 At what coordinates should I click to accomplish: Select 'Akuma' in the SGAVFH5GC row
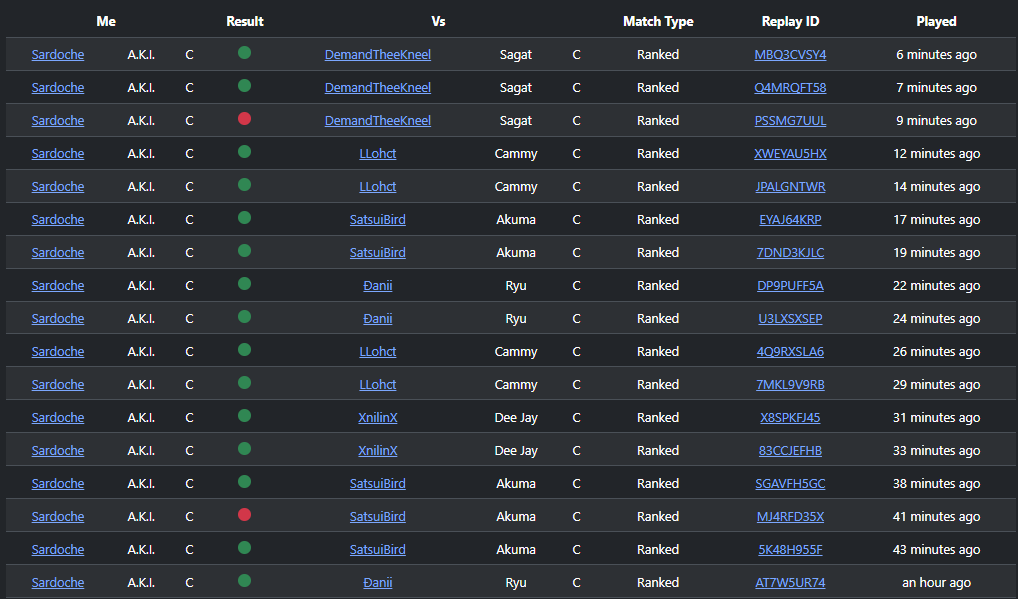(x=515, y=483)
